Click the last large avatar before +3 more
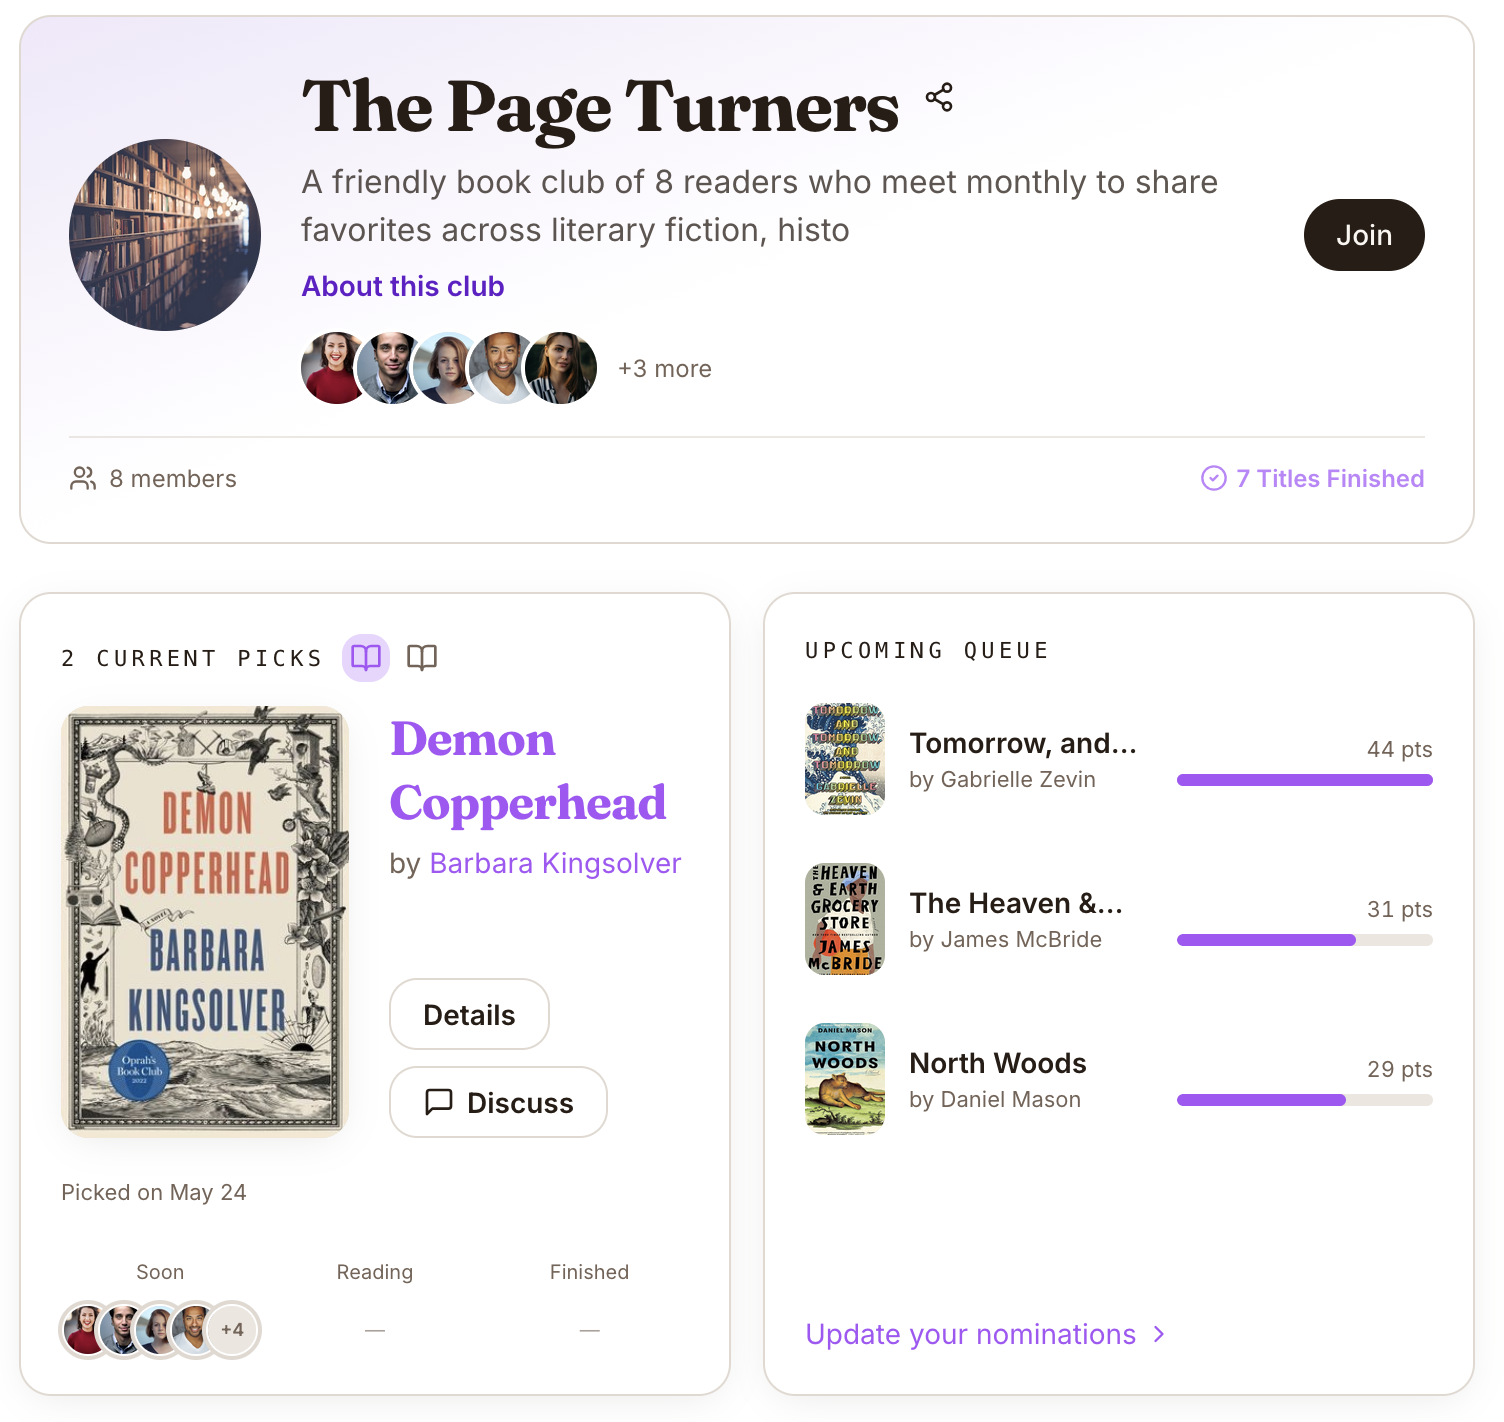 click(x=561, y=368)
